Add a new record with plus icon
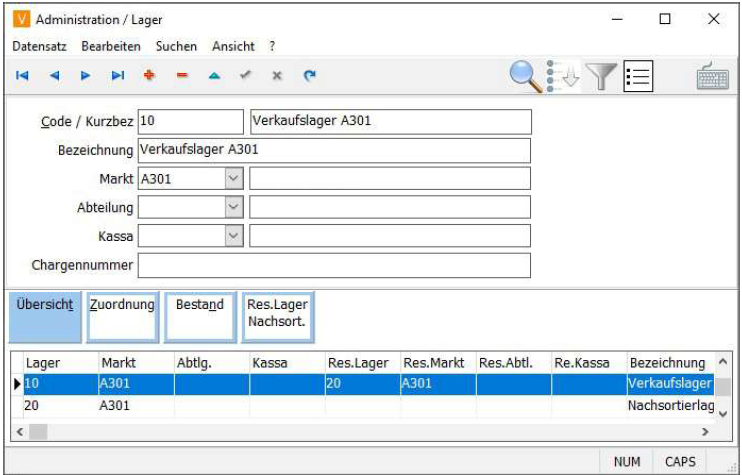Screen dimensions: 742x475 (150, 75)
